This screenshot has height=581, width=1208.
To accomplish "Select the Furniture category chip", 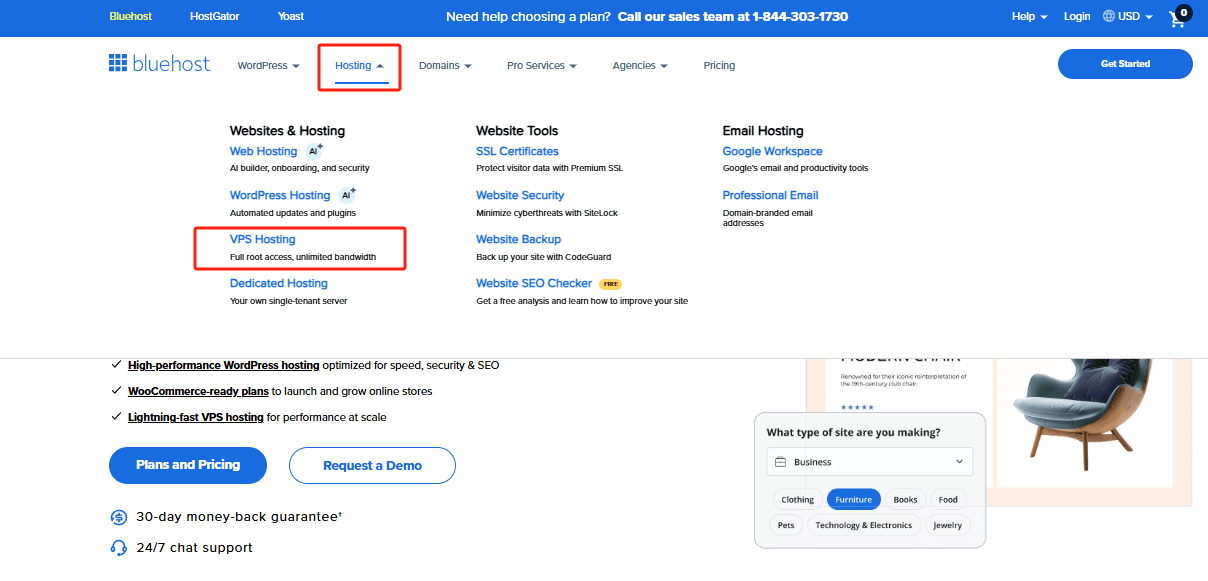I will click(854, 499).
